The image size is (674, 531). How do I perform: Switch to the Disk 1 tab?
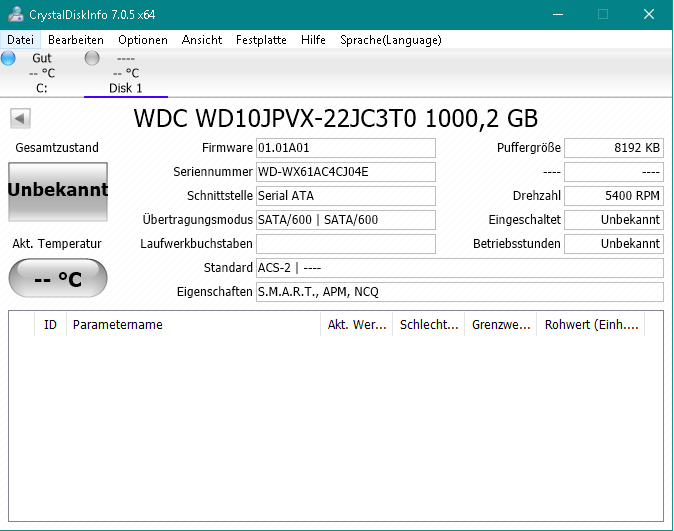point(126,73)
